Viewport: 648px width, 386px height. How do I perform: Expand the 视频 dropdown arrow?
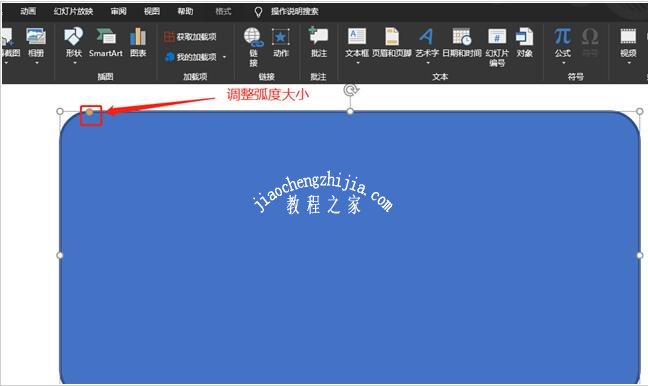point(629,63)
